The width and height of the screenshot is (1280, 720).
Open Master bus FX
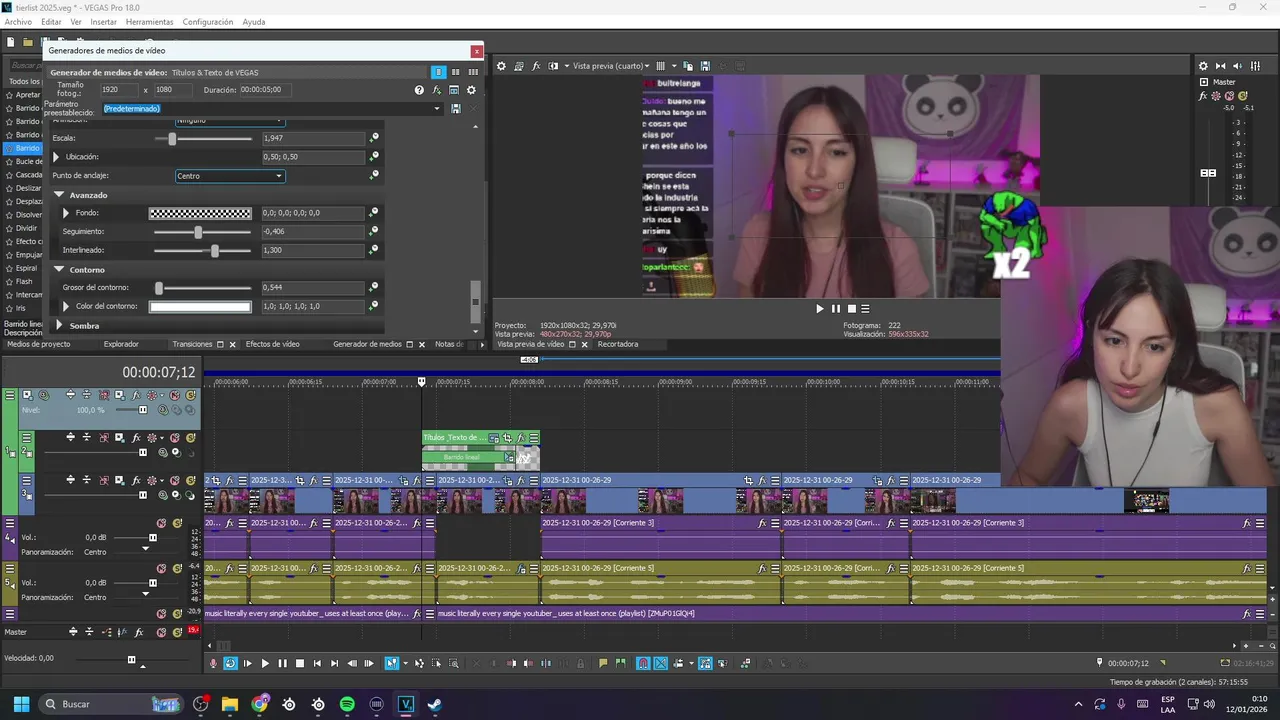1203,96
